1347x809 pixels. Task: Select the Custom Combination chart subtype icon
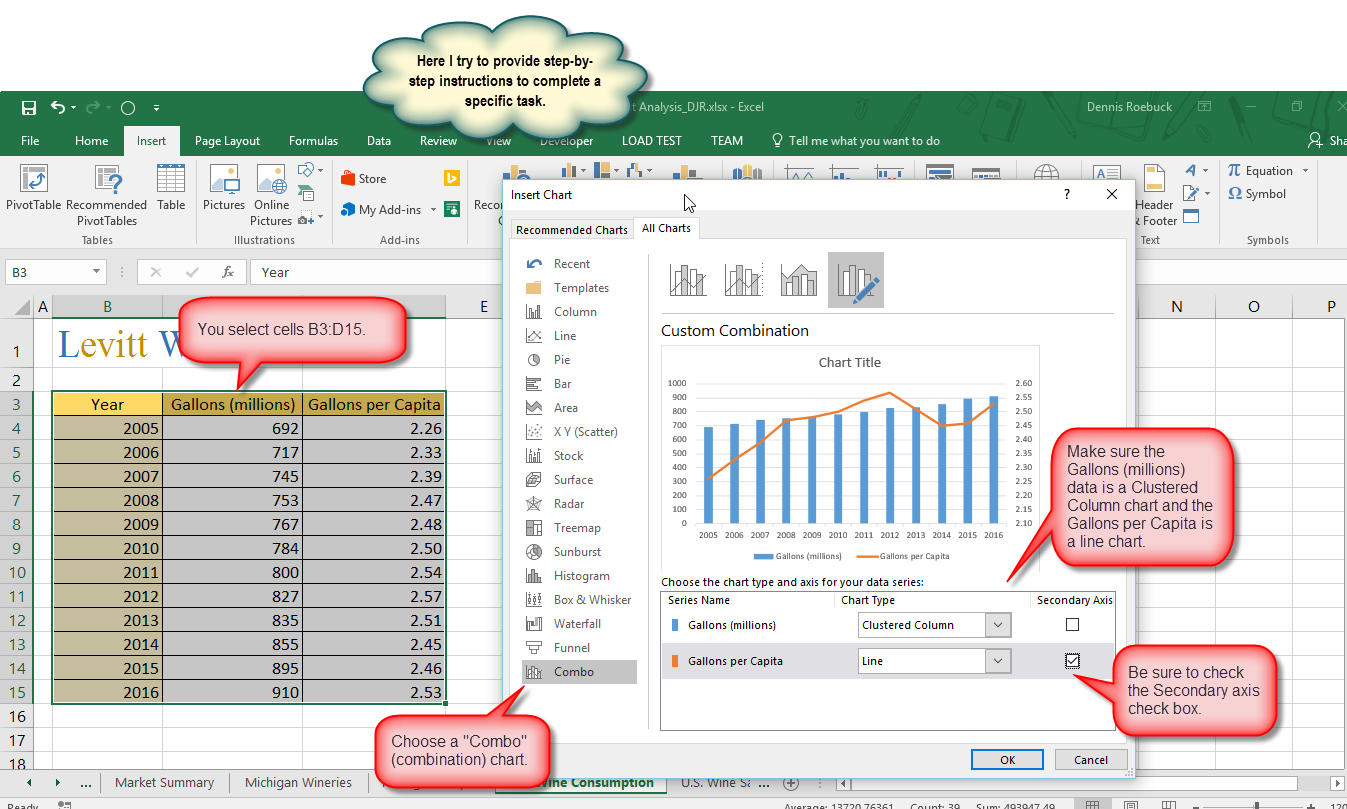855,280
